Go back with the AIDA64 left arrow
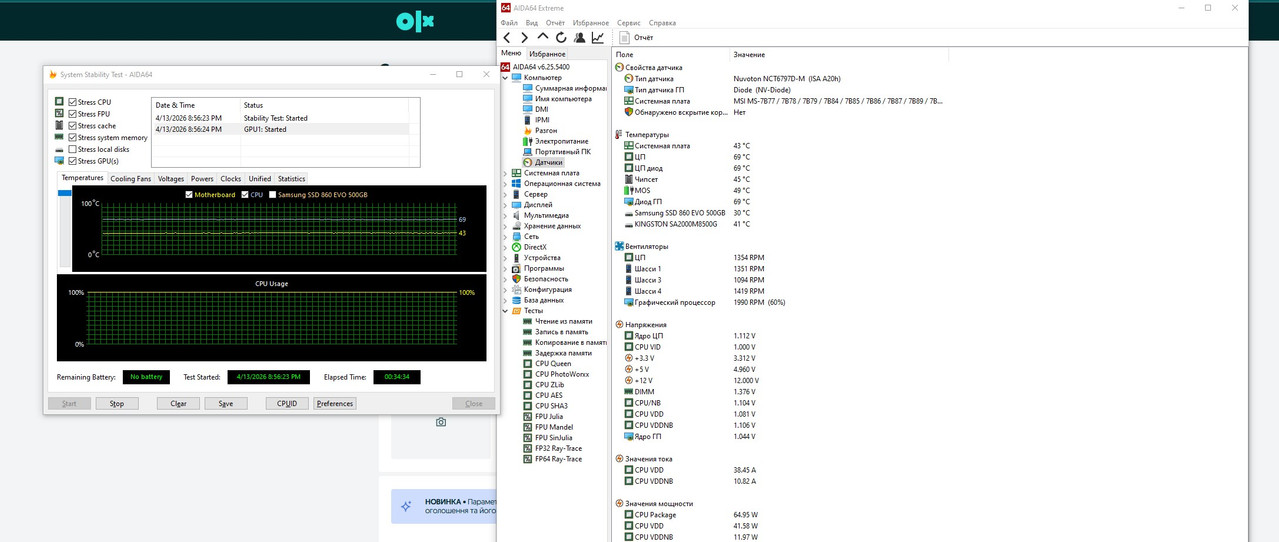1279x542 pixels. click(x=507, y=37)
